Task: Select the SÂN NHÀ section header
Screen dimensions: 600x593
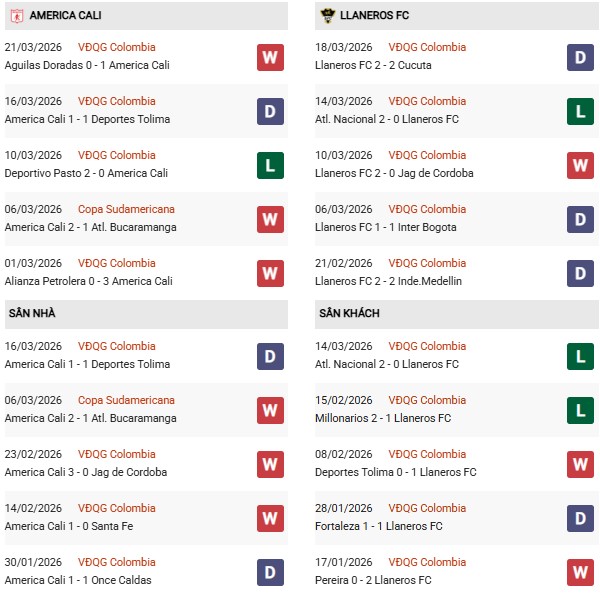Action: [x=32, y=313]
